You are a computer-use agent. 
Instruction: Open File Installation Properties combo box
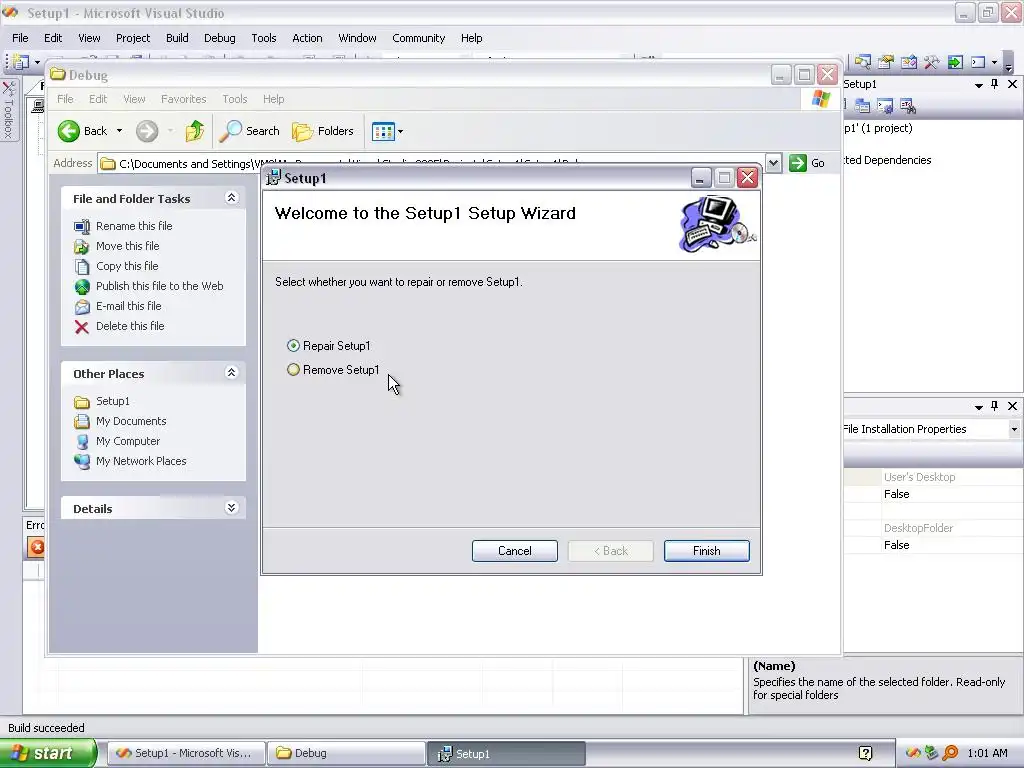click(1014, 429)
